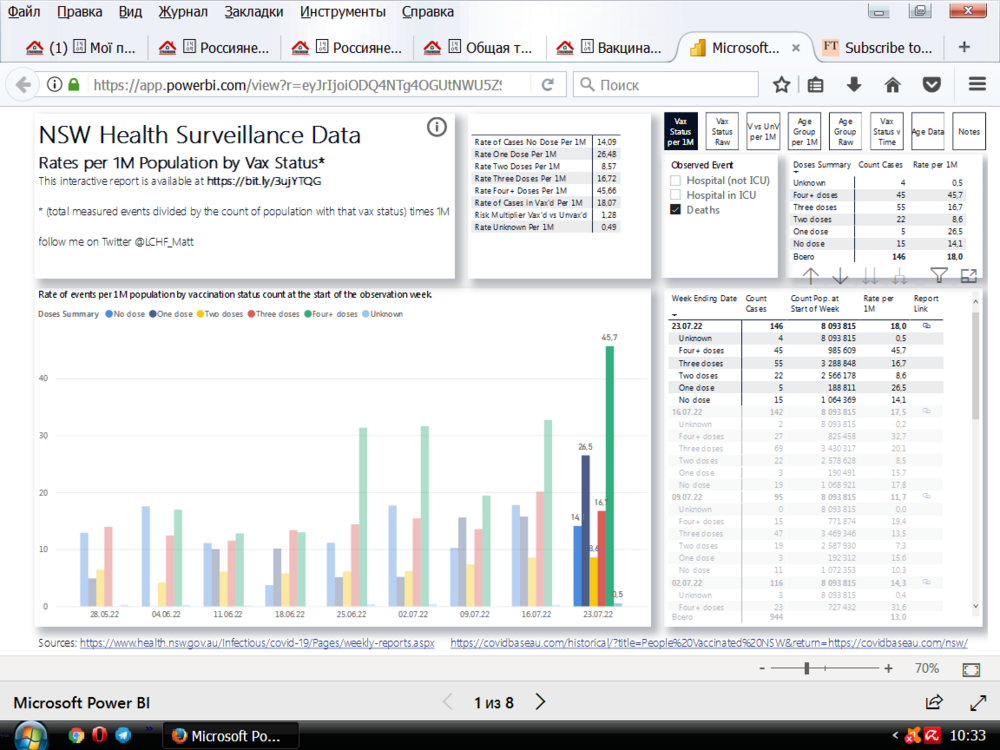
Task: Enable the Hospital in ICU checkbox
Action: 676,195
